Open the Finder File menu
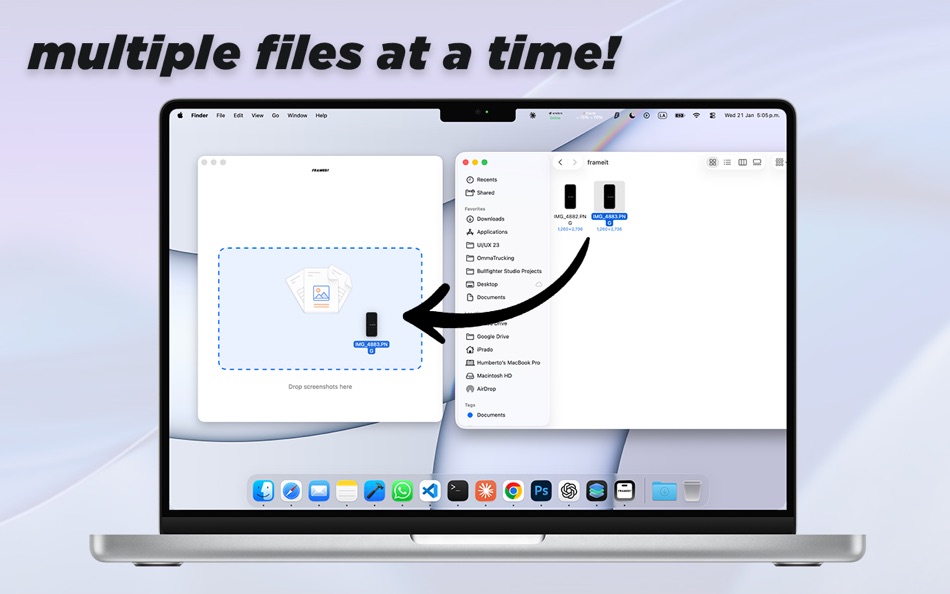The width and height of the screenshot is (950, 594). pyautogui.click(x=220, y=115)
